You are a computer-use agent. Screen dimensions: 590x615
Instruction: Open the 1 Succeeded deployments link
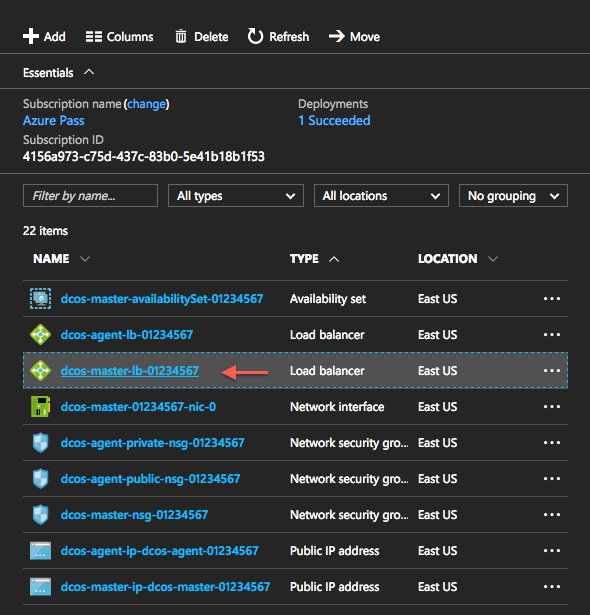[334, 120]
